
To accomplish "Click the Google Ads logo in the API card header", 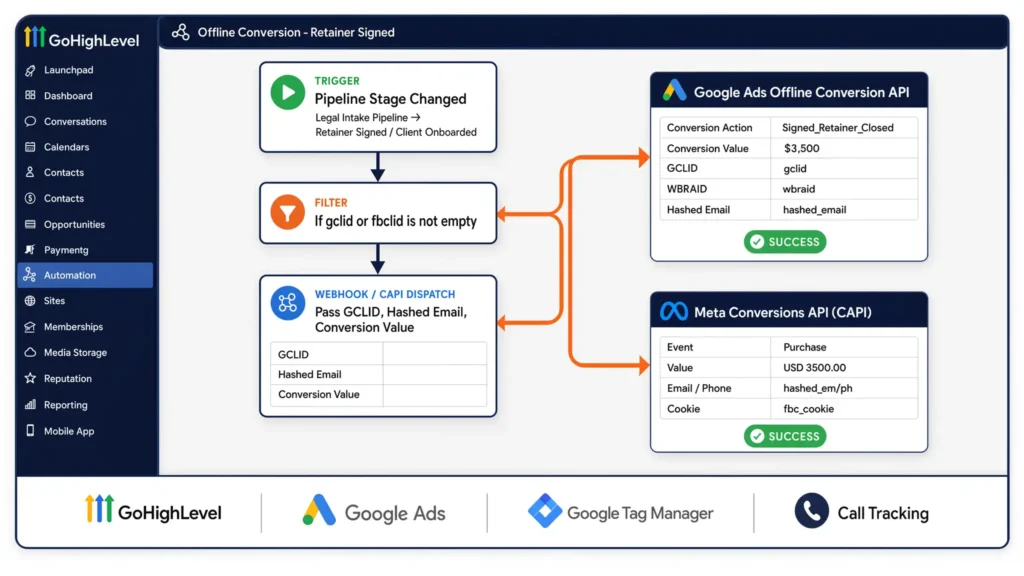I will [675, 91].
